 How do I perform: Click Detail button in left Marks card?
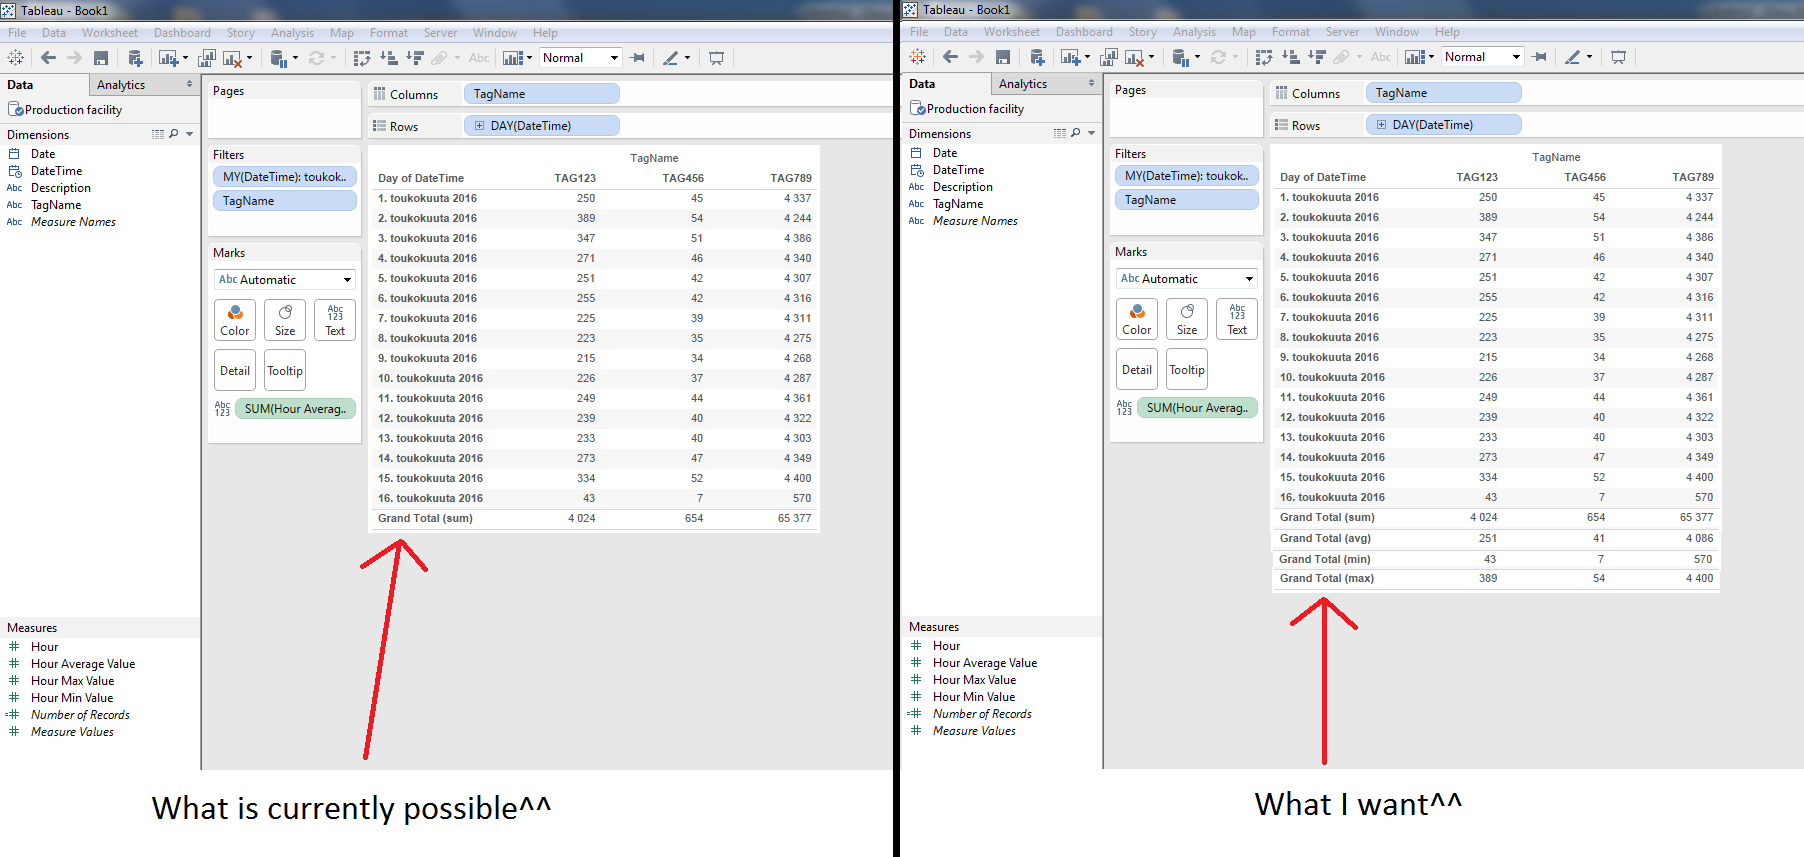(x=235, y=370)
